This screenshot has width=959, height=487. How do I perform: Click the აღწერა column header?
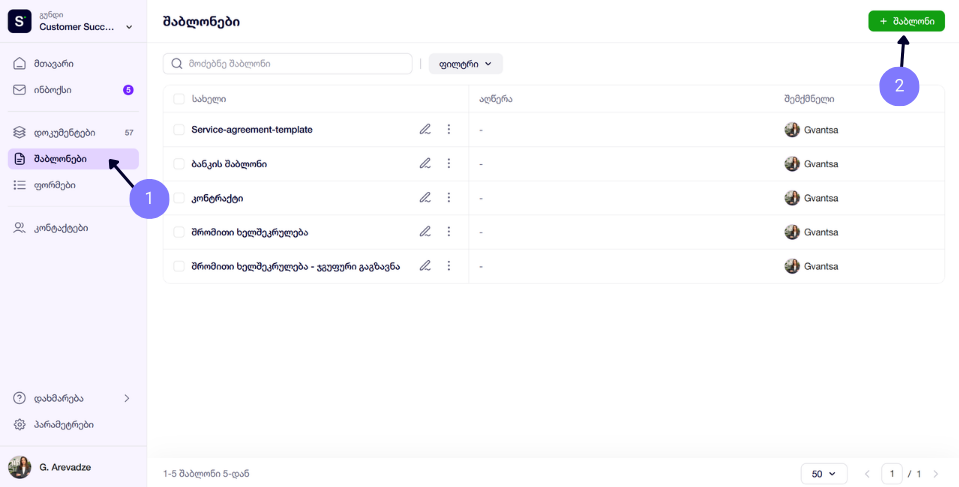coord(495,99)
